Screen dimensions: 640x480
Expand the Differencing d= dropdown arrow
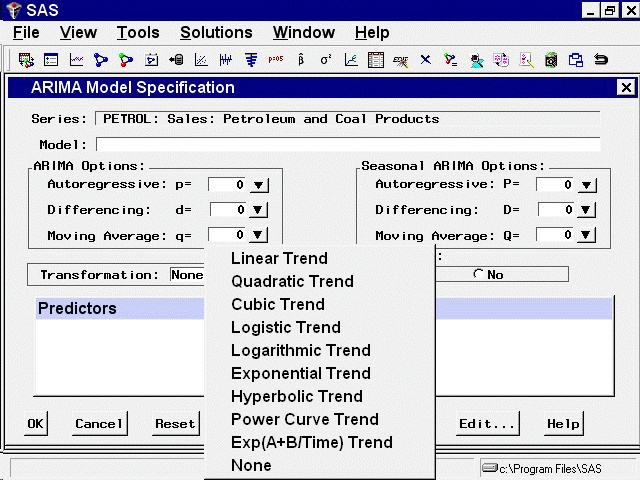pos(258,210)
